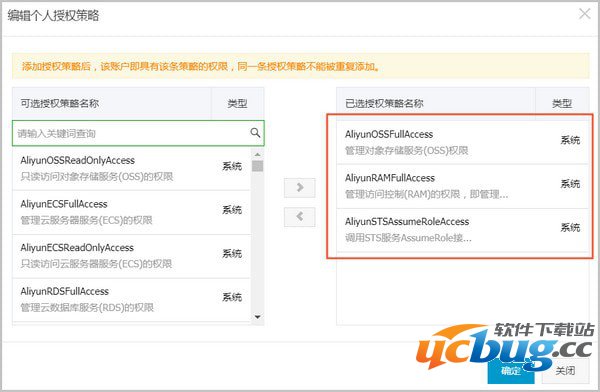Viewport: 600px width, 392px height.
Task: Close the dialog with the X icon
Action: coord(584,14)
